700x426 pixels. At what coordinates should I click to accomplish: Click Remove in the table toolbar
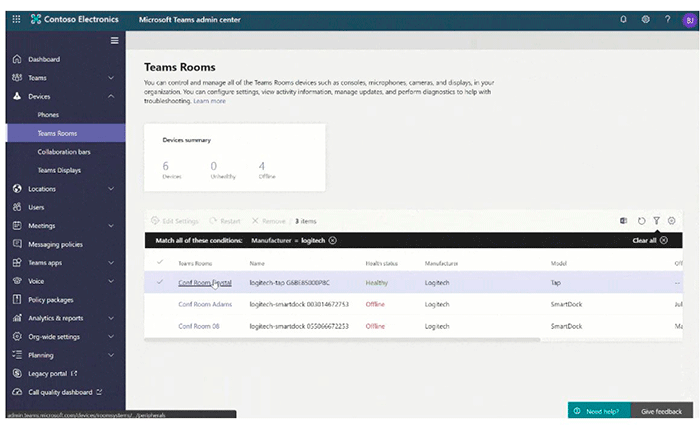(x=268, y=221)
